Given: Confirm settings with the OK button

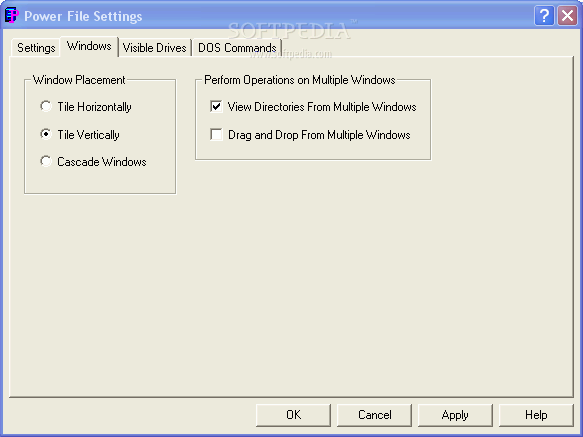Looking at the screenshot, I should click(293, 415).
